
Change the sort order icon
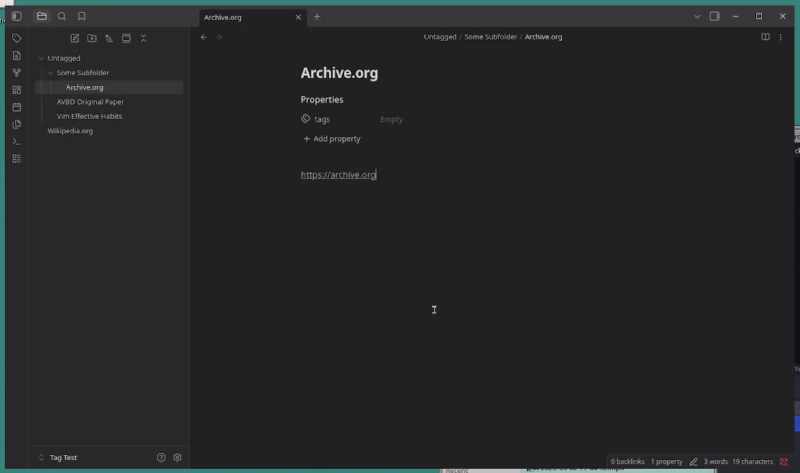[109, 38]
